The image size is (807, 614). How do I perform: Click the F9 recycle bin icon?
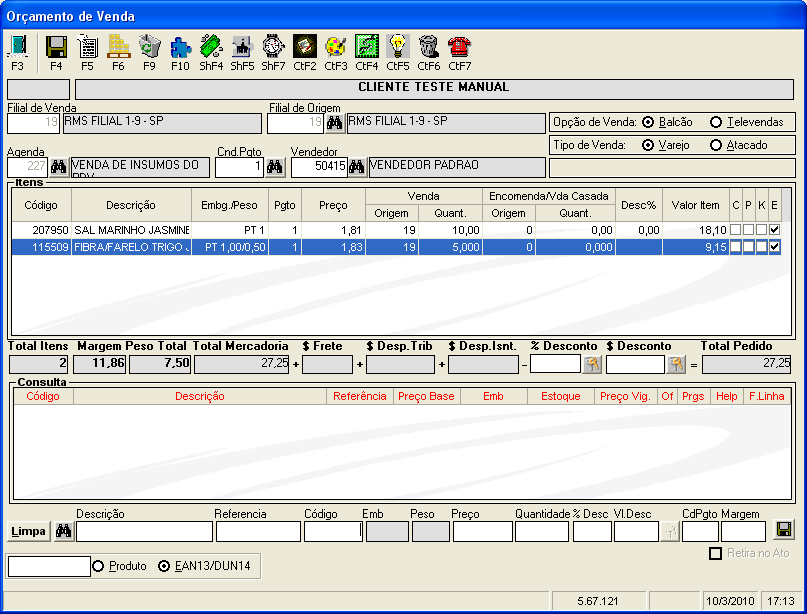149,47
